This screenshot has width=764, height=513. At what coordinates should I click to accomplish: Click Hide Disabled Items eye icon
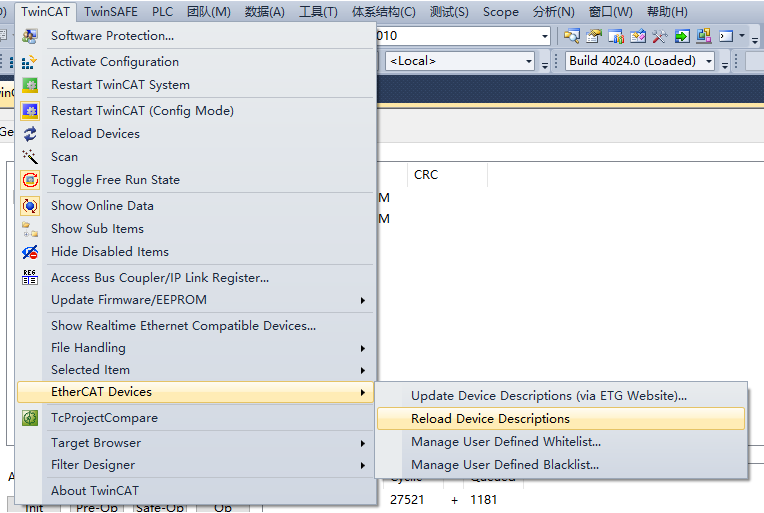30,252
